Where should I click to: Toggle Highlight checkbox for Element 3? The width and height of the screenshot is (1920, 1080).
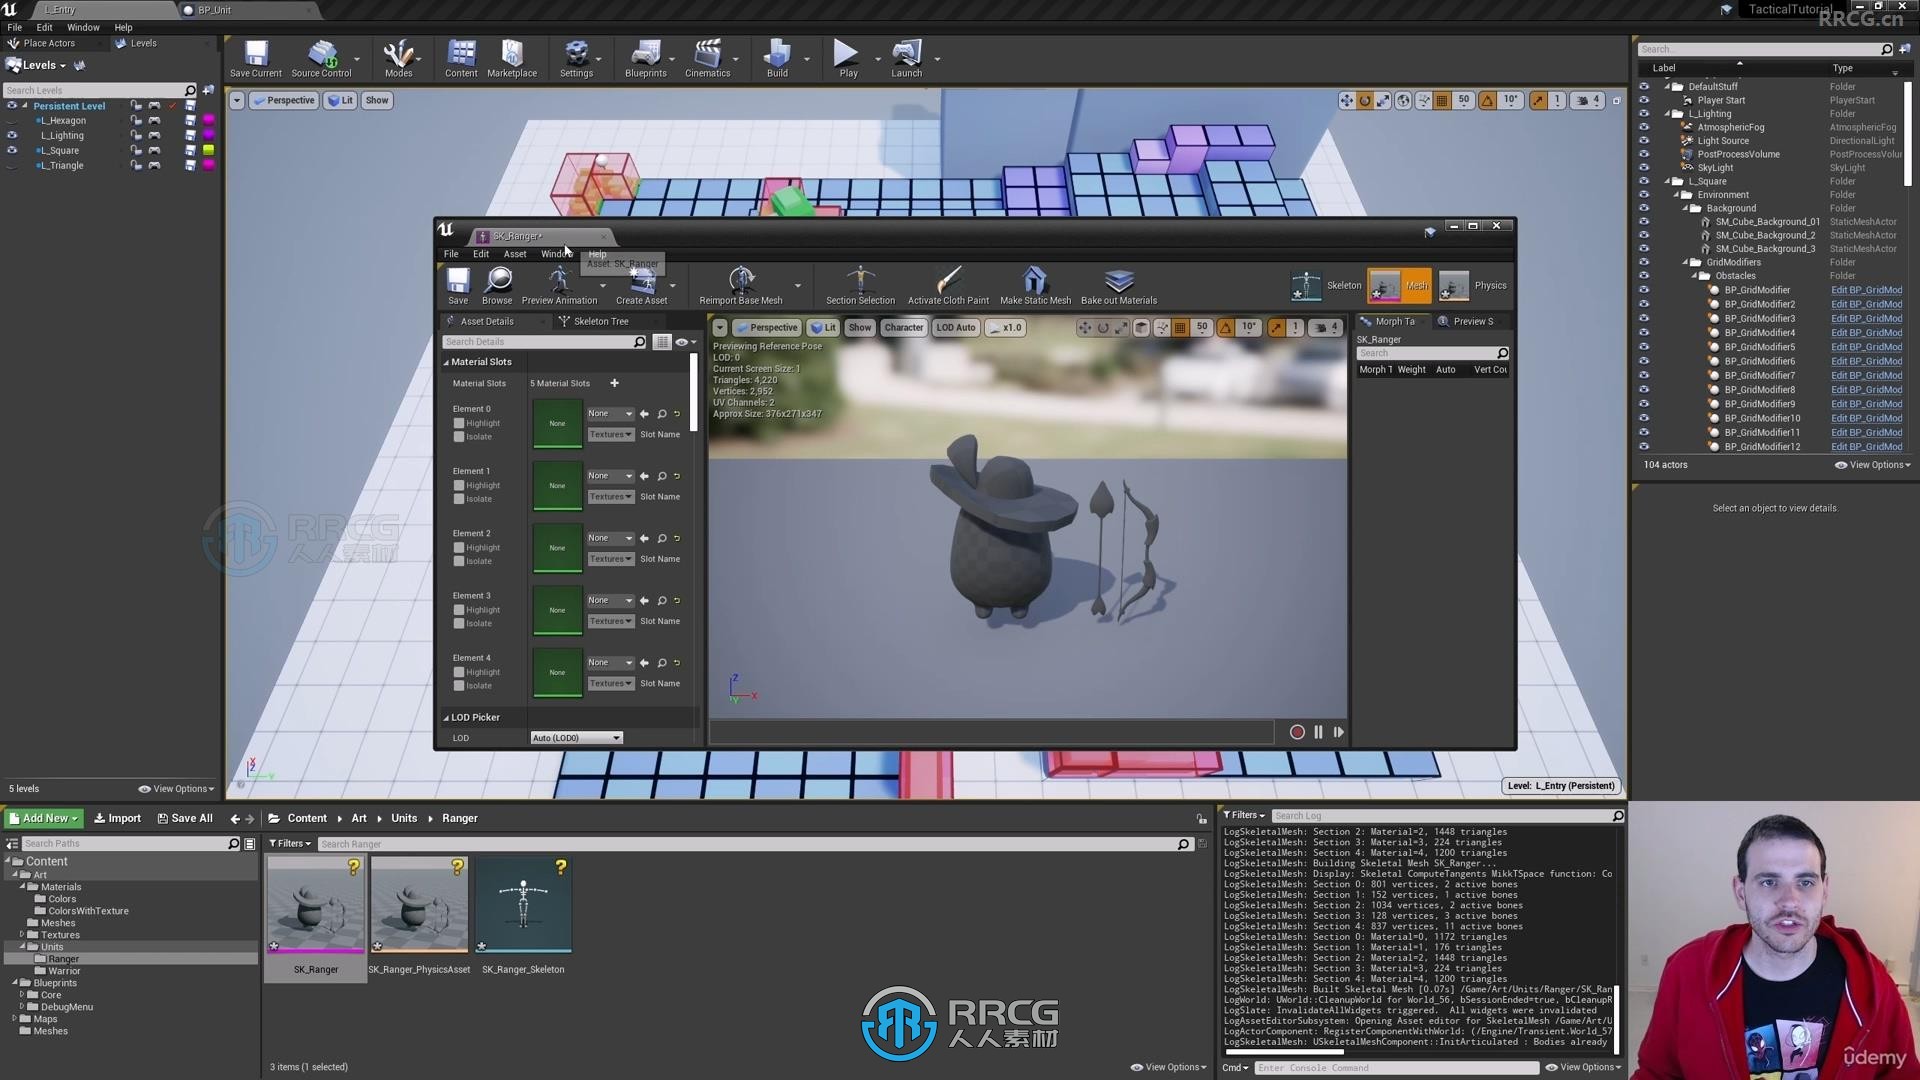click(x=459, y=609)
